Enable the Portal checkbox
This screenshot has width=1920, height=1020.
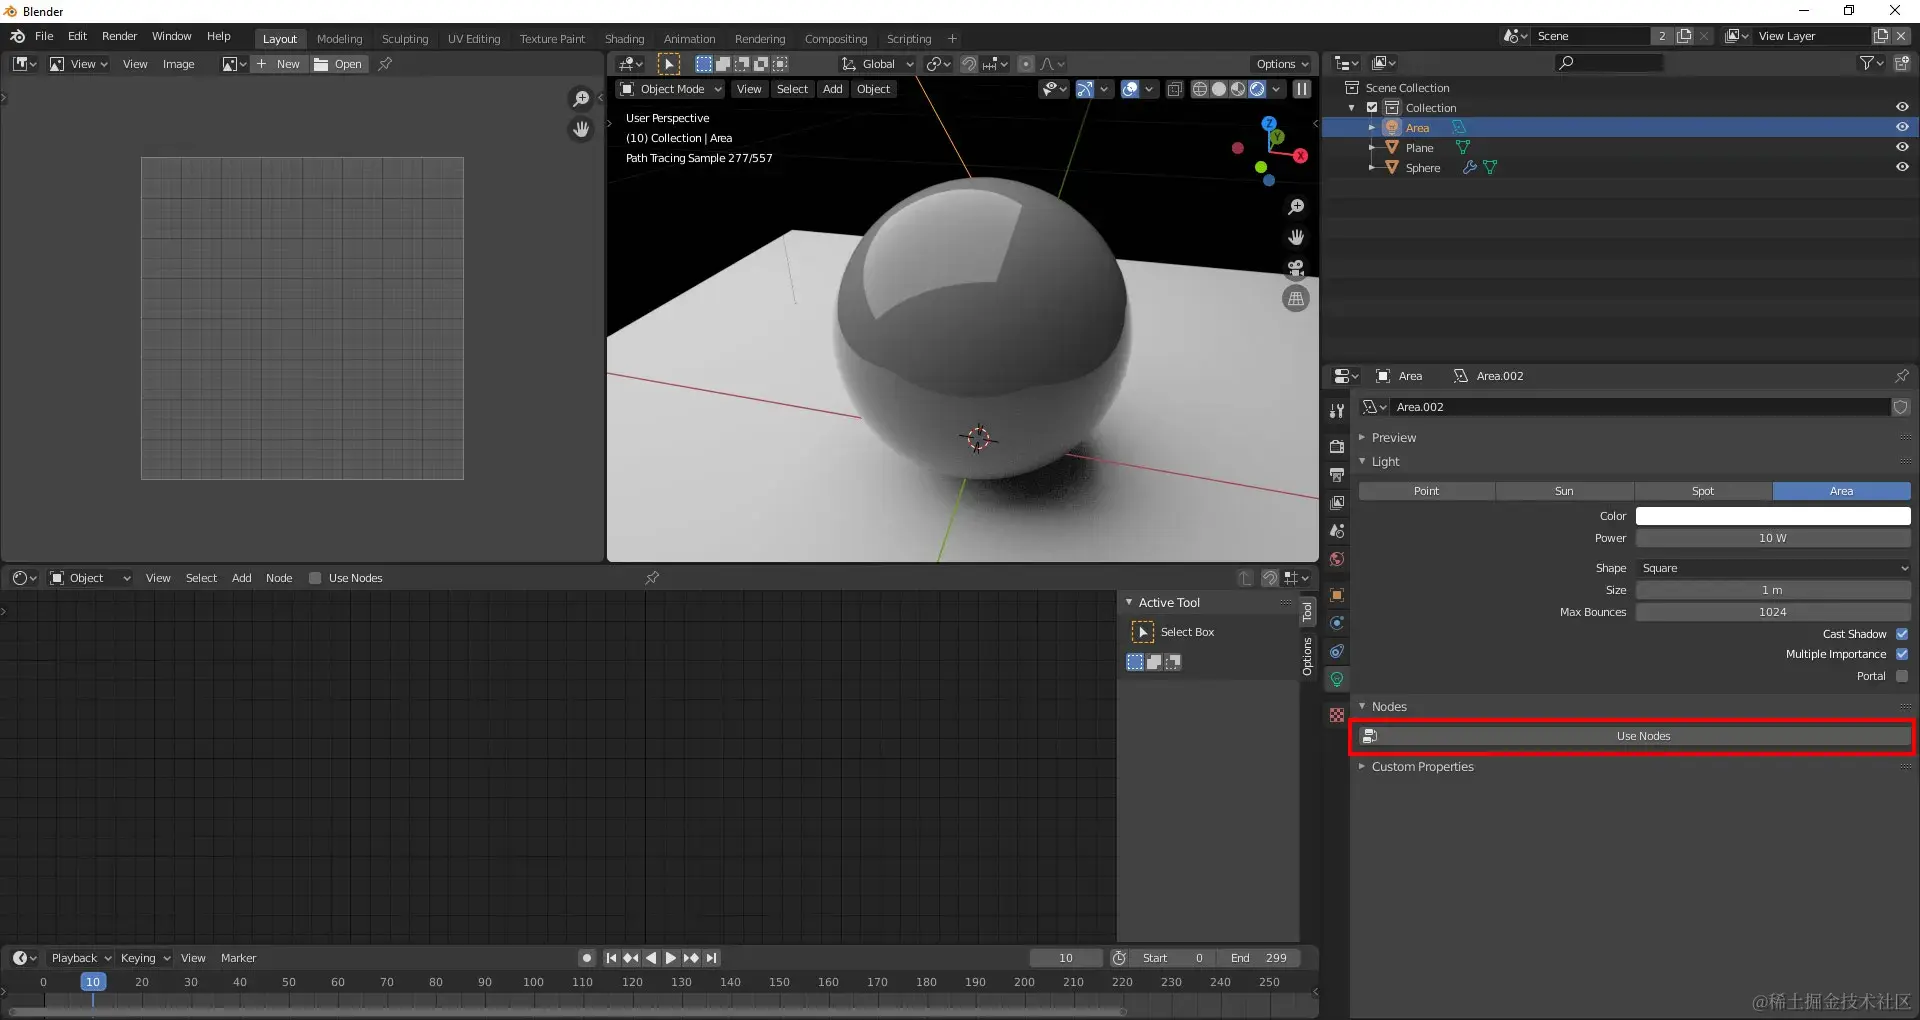point(1902,676)
